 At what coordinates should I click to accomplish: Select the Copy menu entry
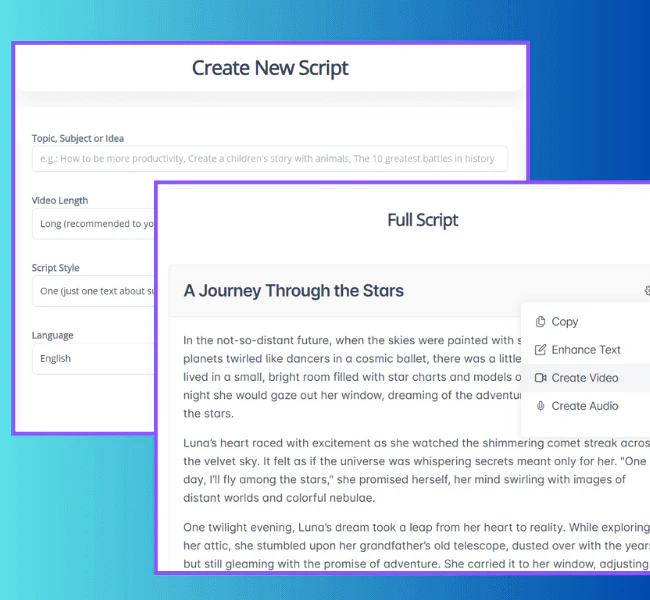(565, 322)
